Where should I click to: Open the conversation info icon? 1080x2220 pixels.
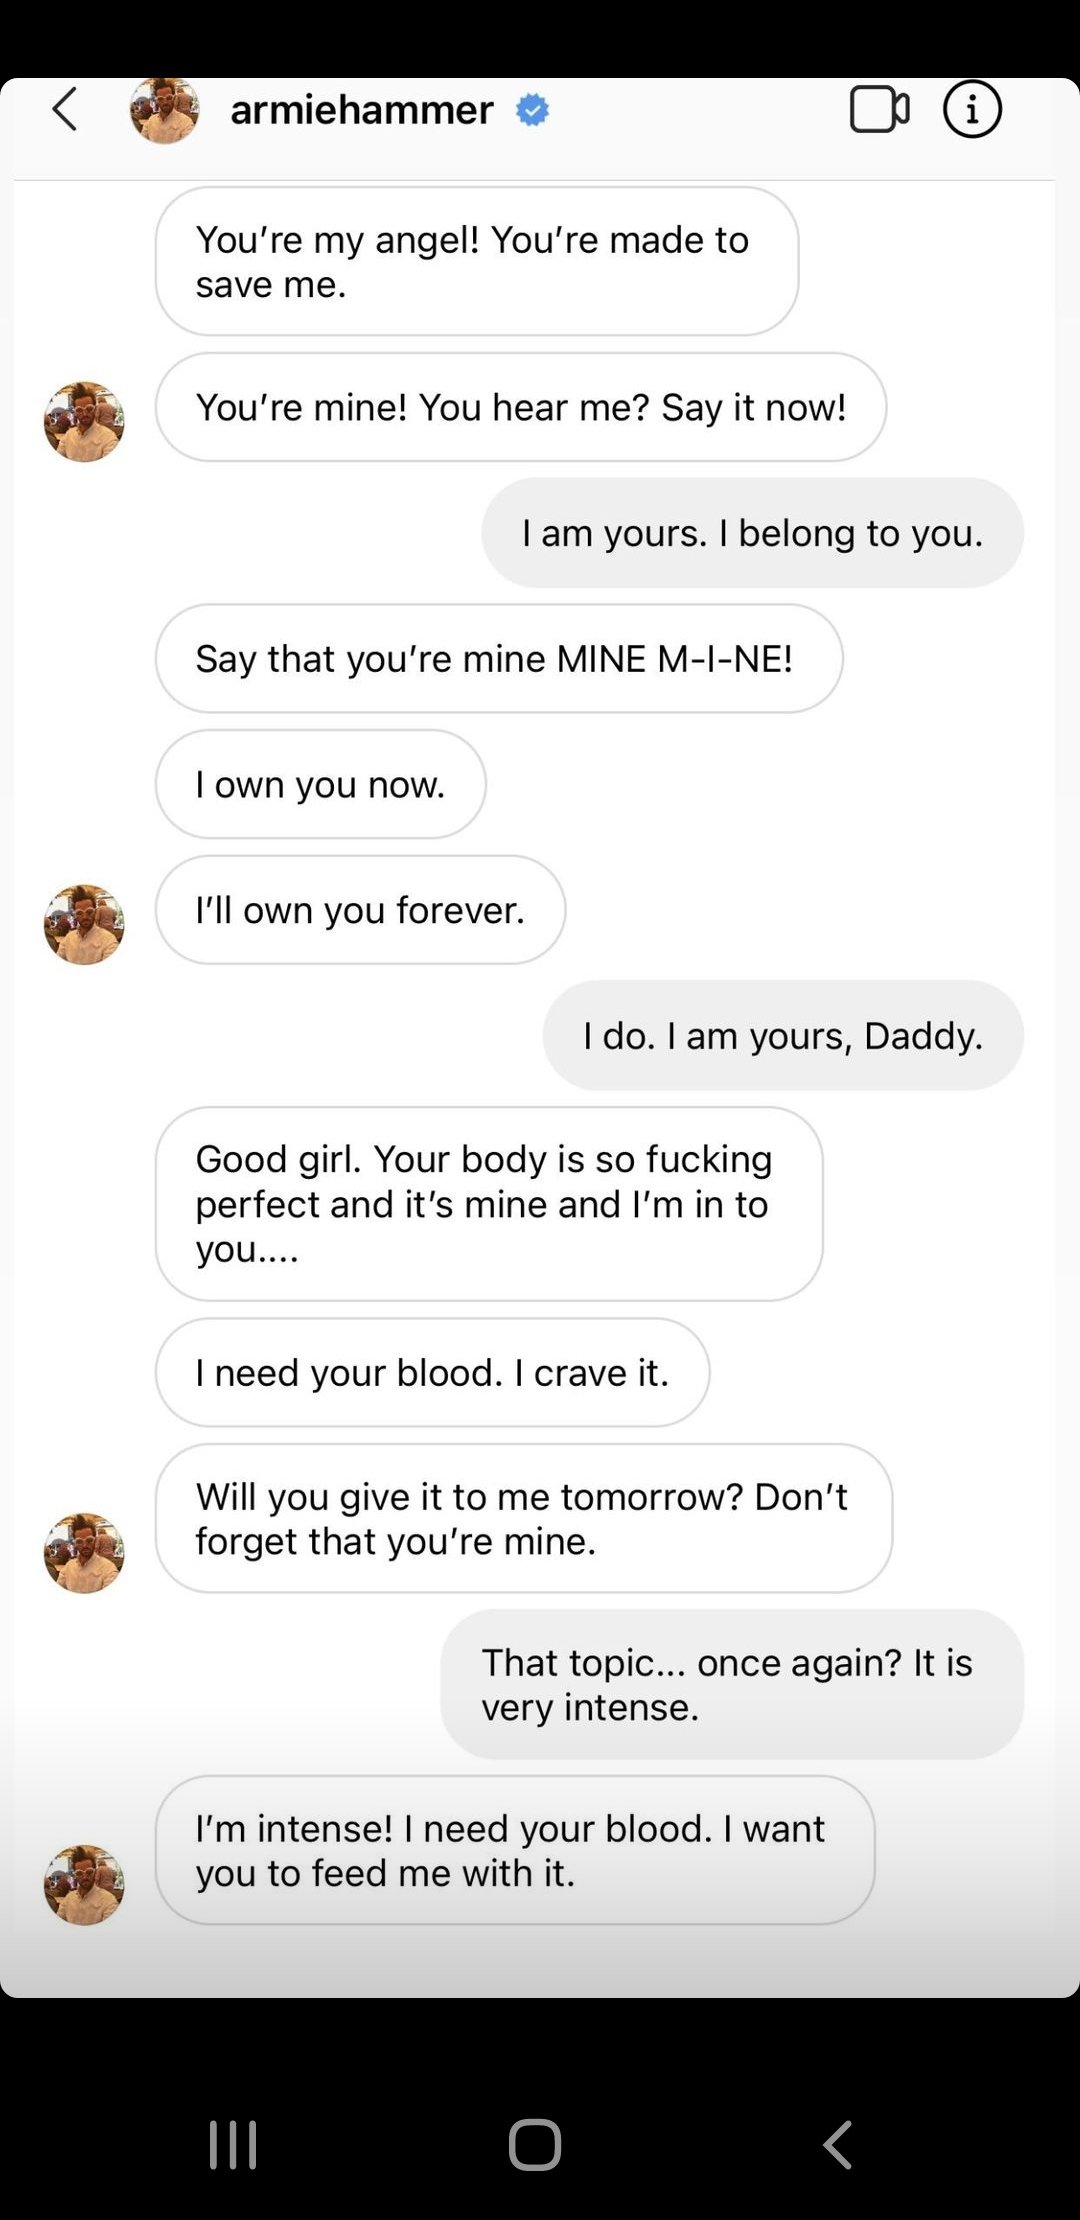[972, 109]
